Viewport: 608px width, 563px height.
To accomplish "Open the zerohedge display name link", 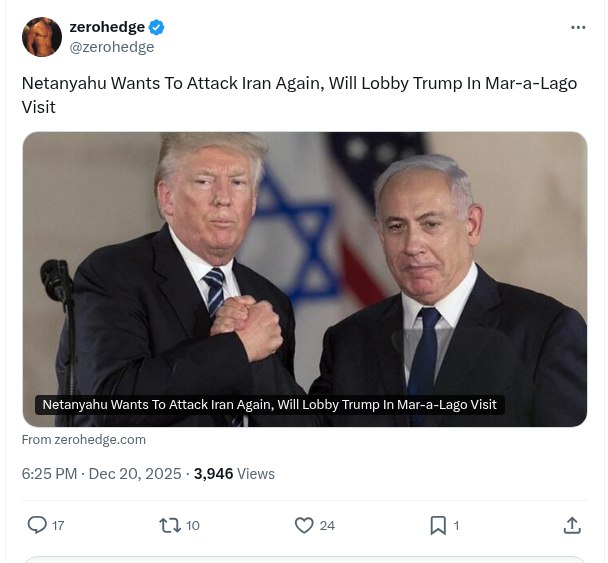I will pos(107,27).
